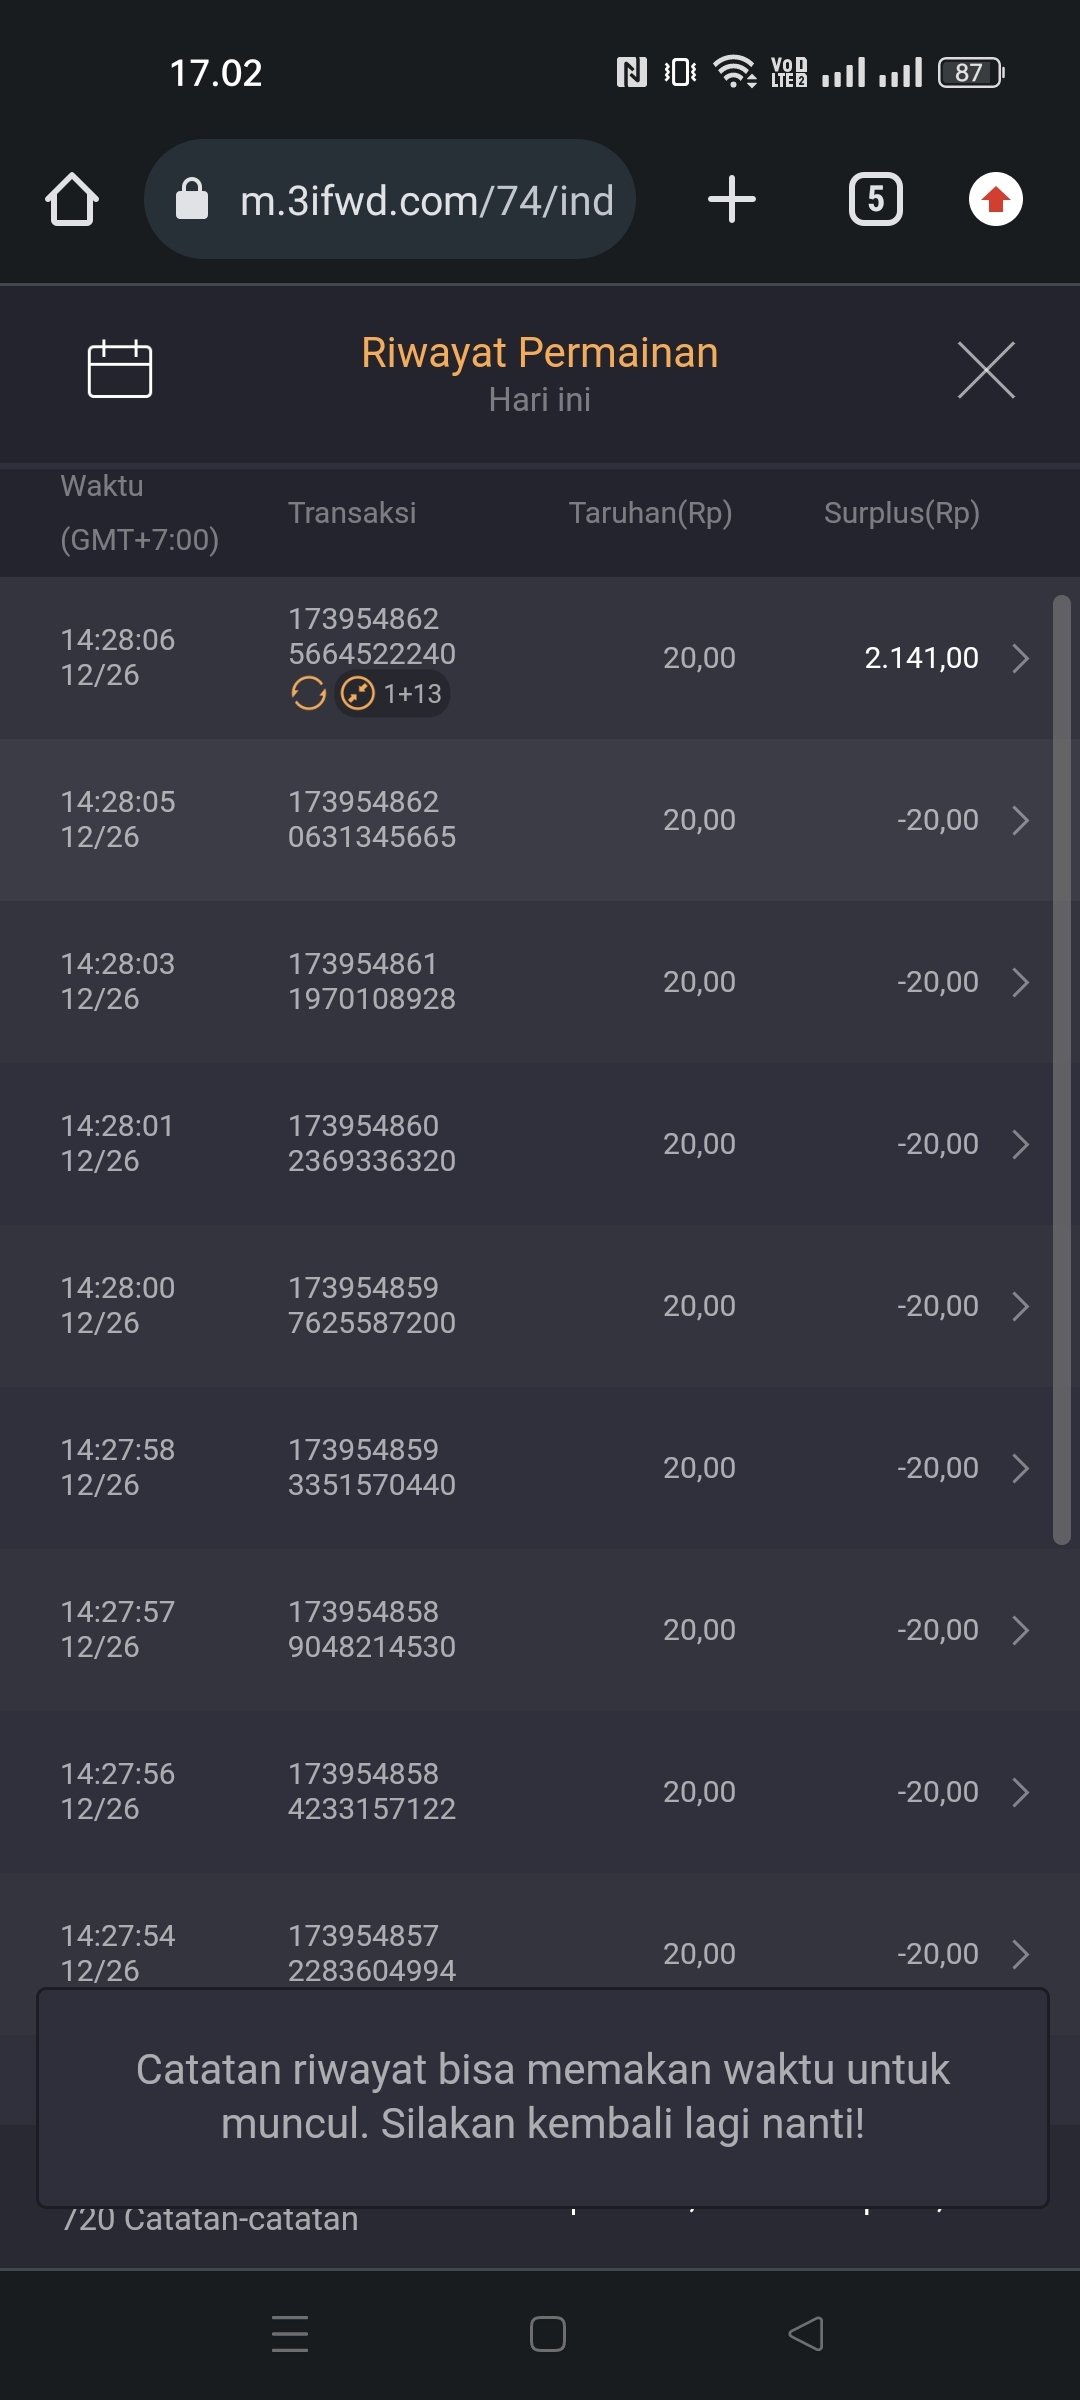
Task: Tap the browser home icon
Action: 72,199
